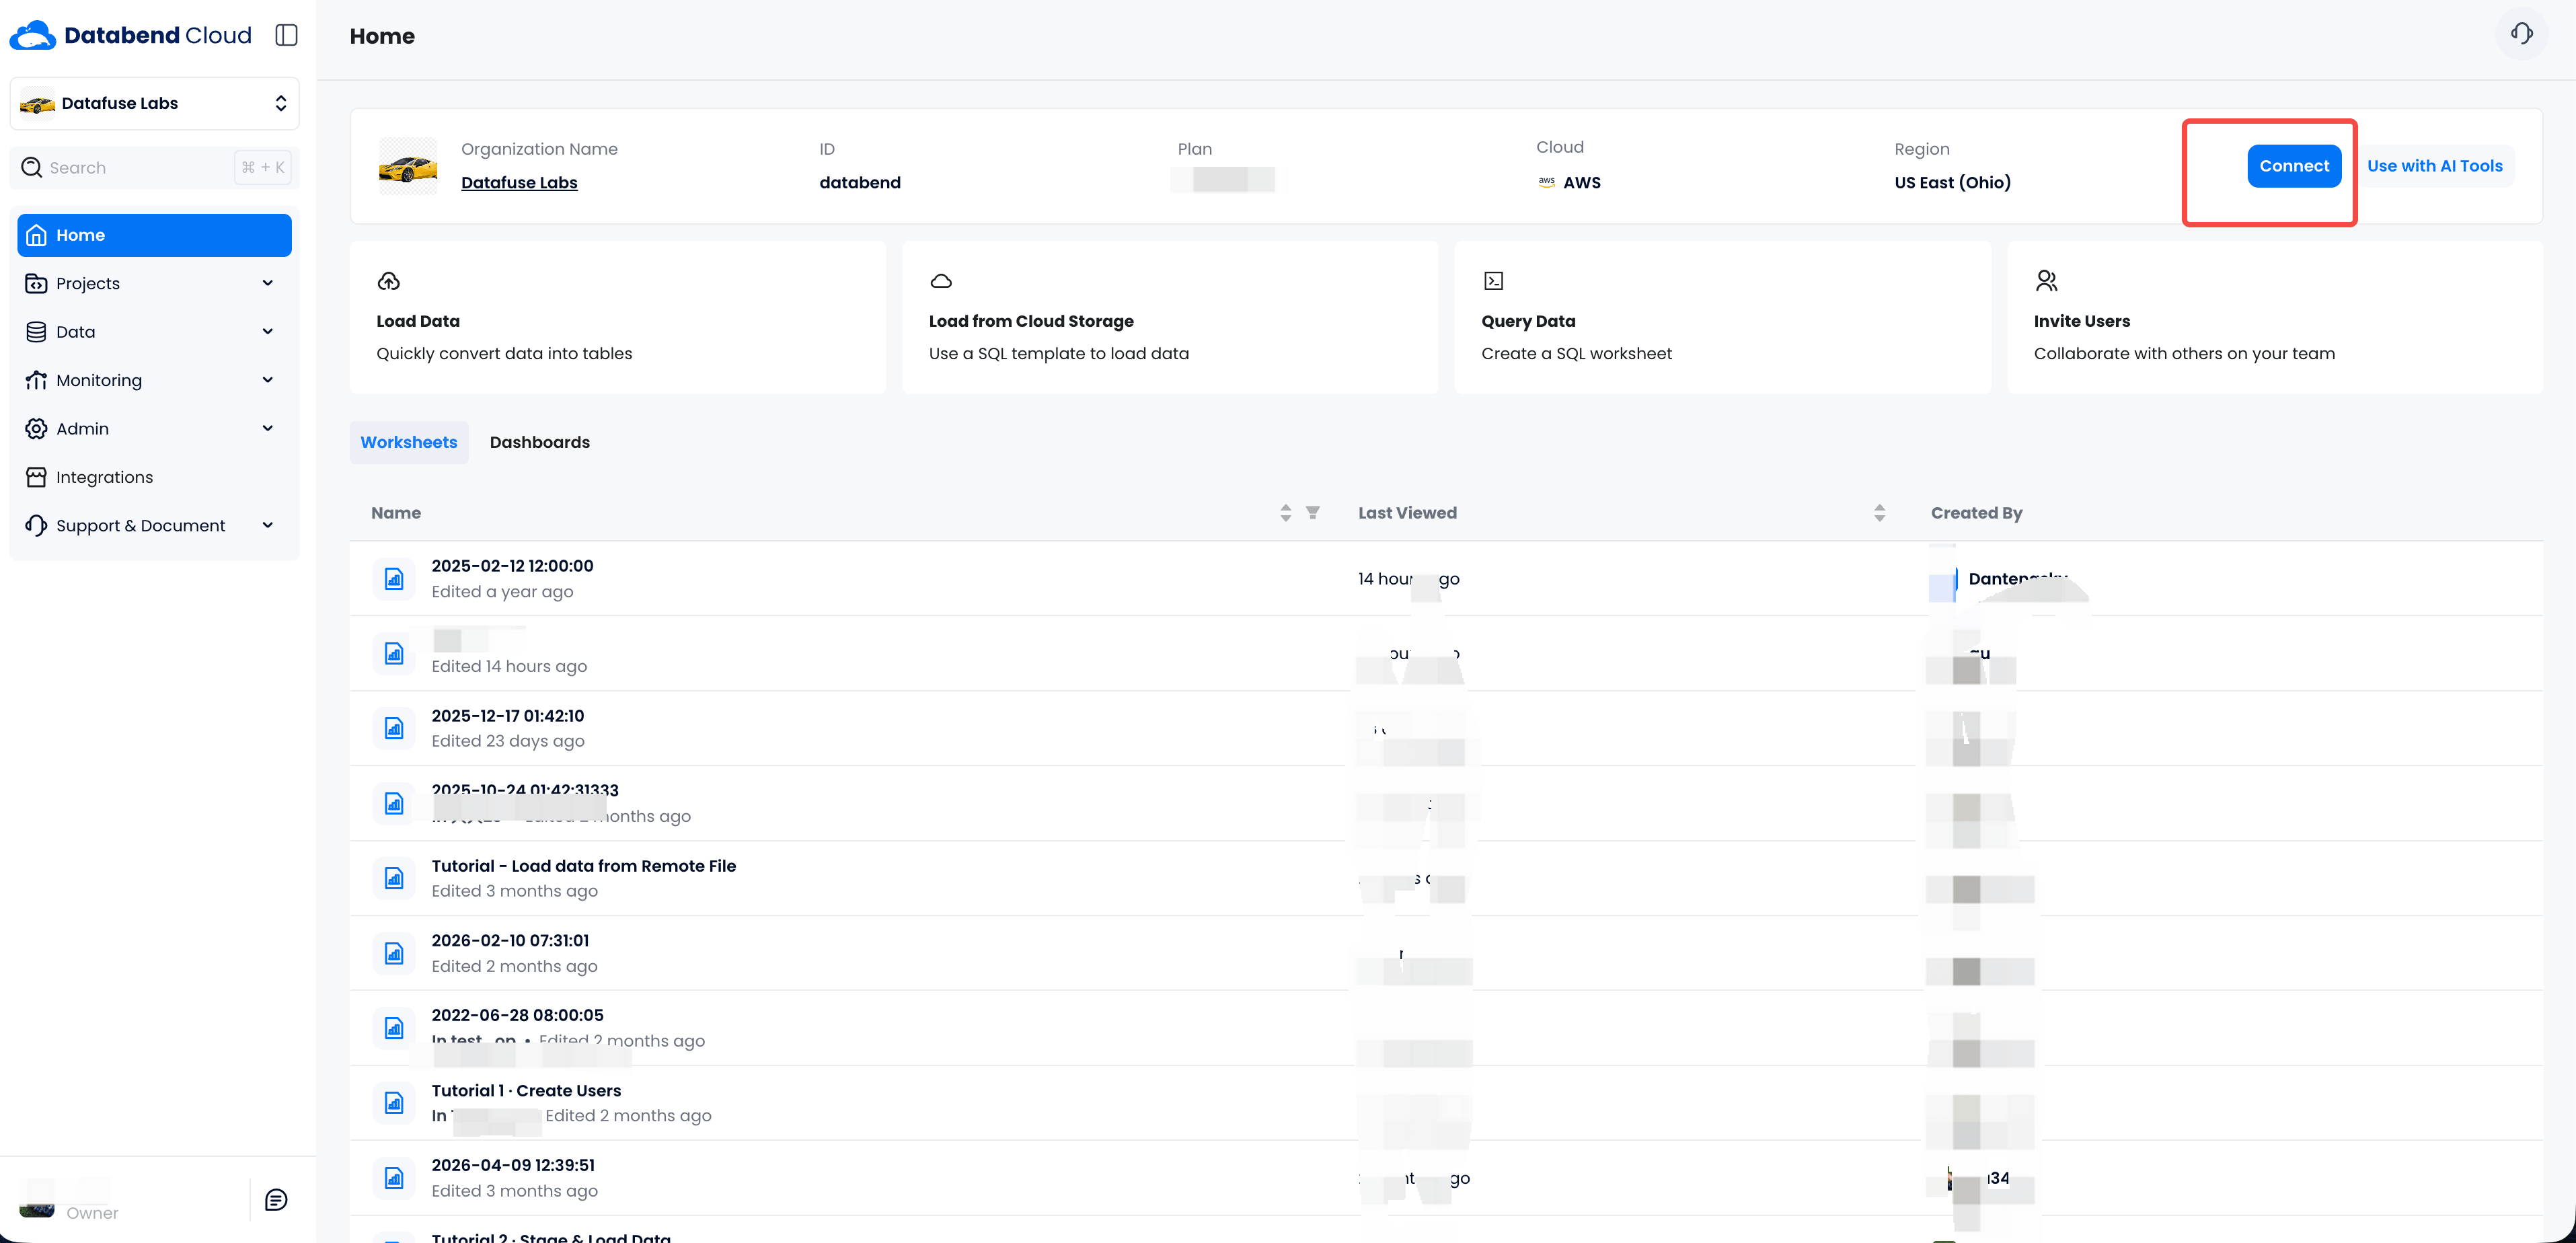Open the Datafuse Labs organization switcher
This screenshot has height=1243, width=2576.
click(x=154, y=103)
